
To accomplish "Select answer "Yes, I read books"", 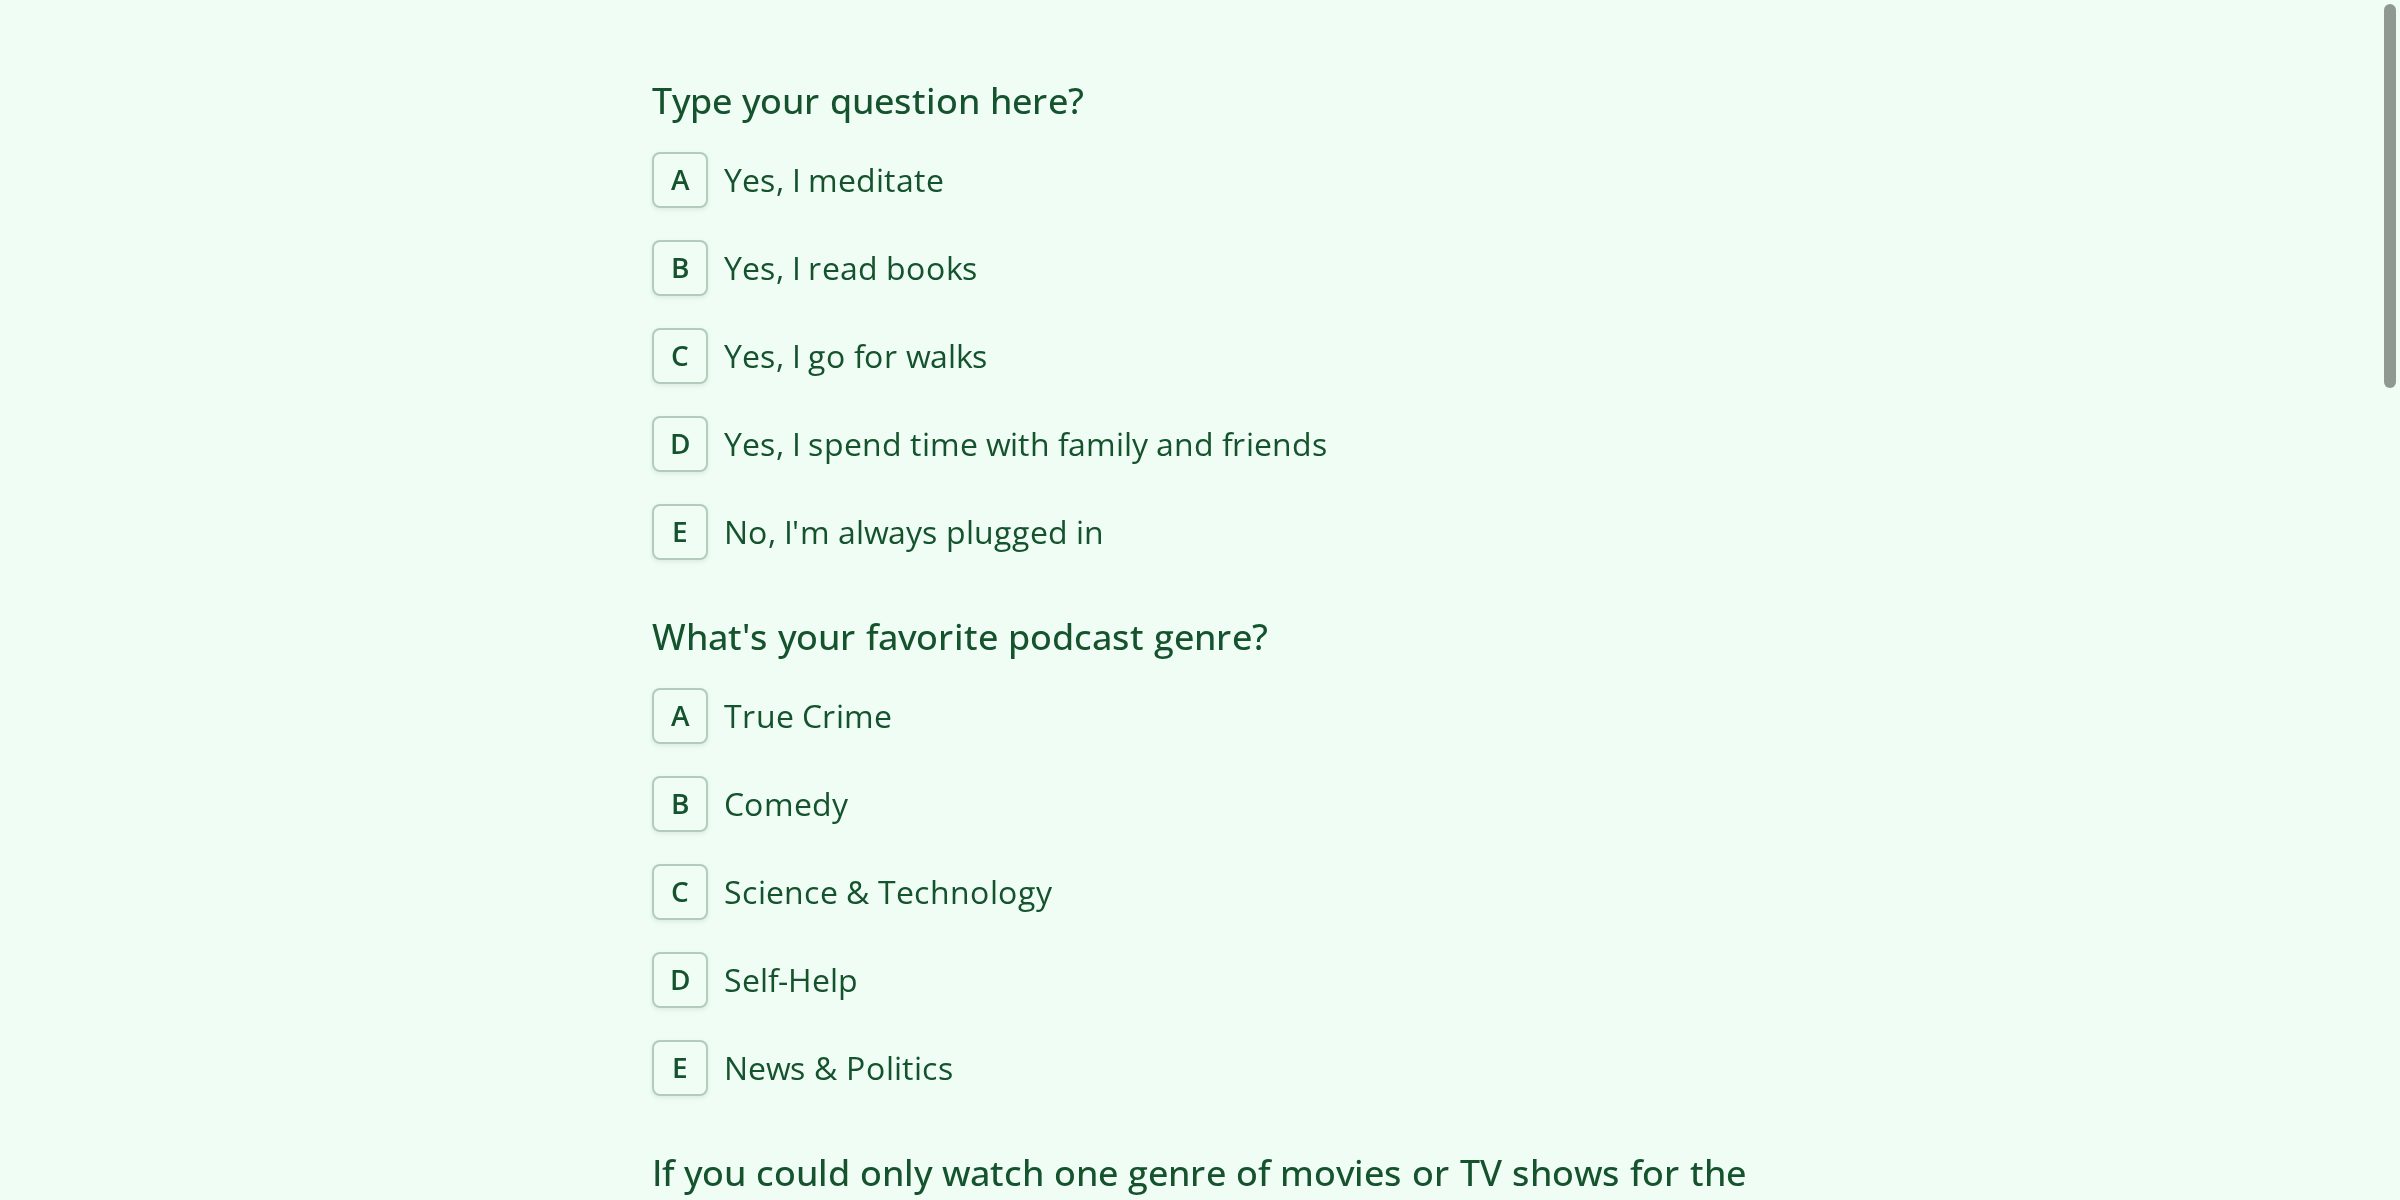I will [x=849, y=268].
